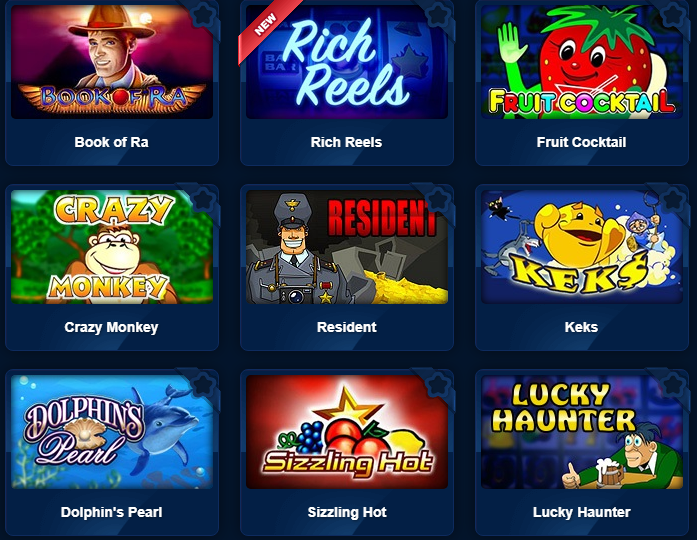
Task: Toggle the star on Fruit Cocktail card
Action: pyautogui.click(x=674, y=15)
